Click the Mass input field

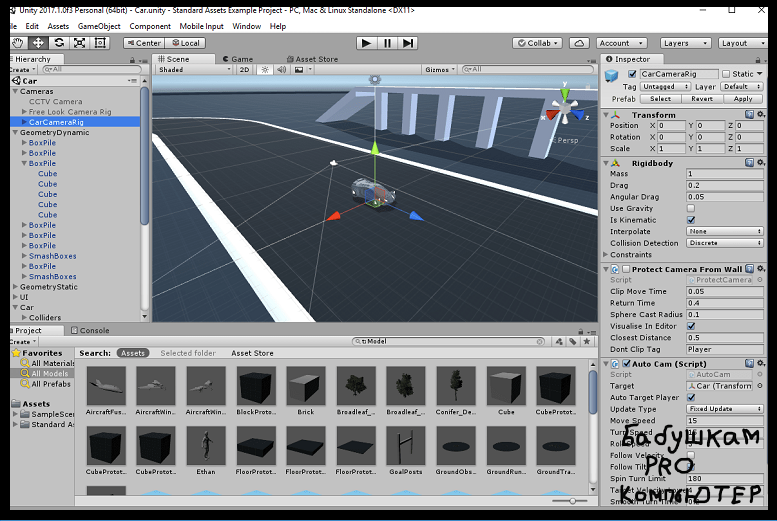point(724,174)
